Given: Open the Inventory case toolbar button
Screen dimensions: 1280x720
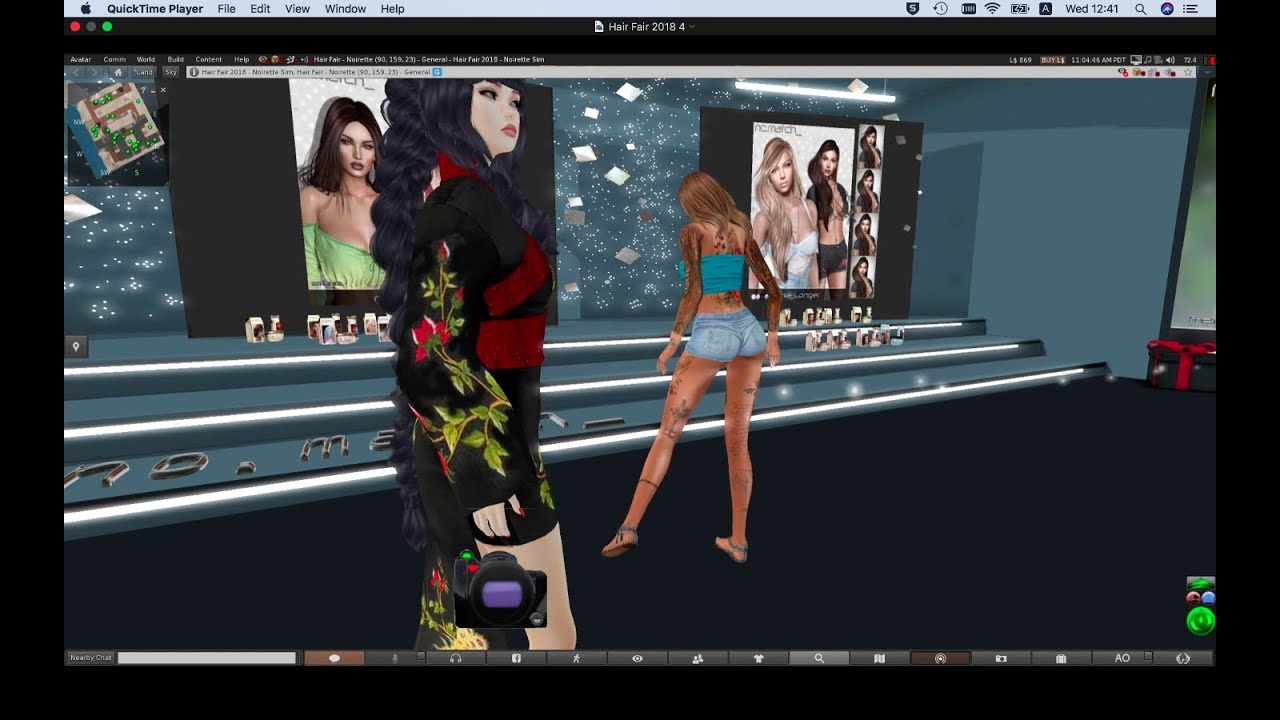Looking at the screenshot, I should point(1061,658).
